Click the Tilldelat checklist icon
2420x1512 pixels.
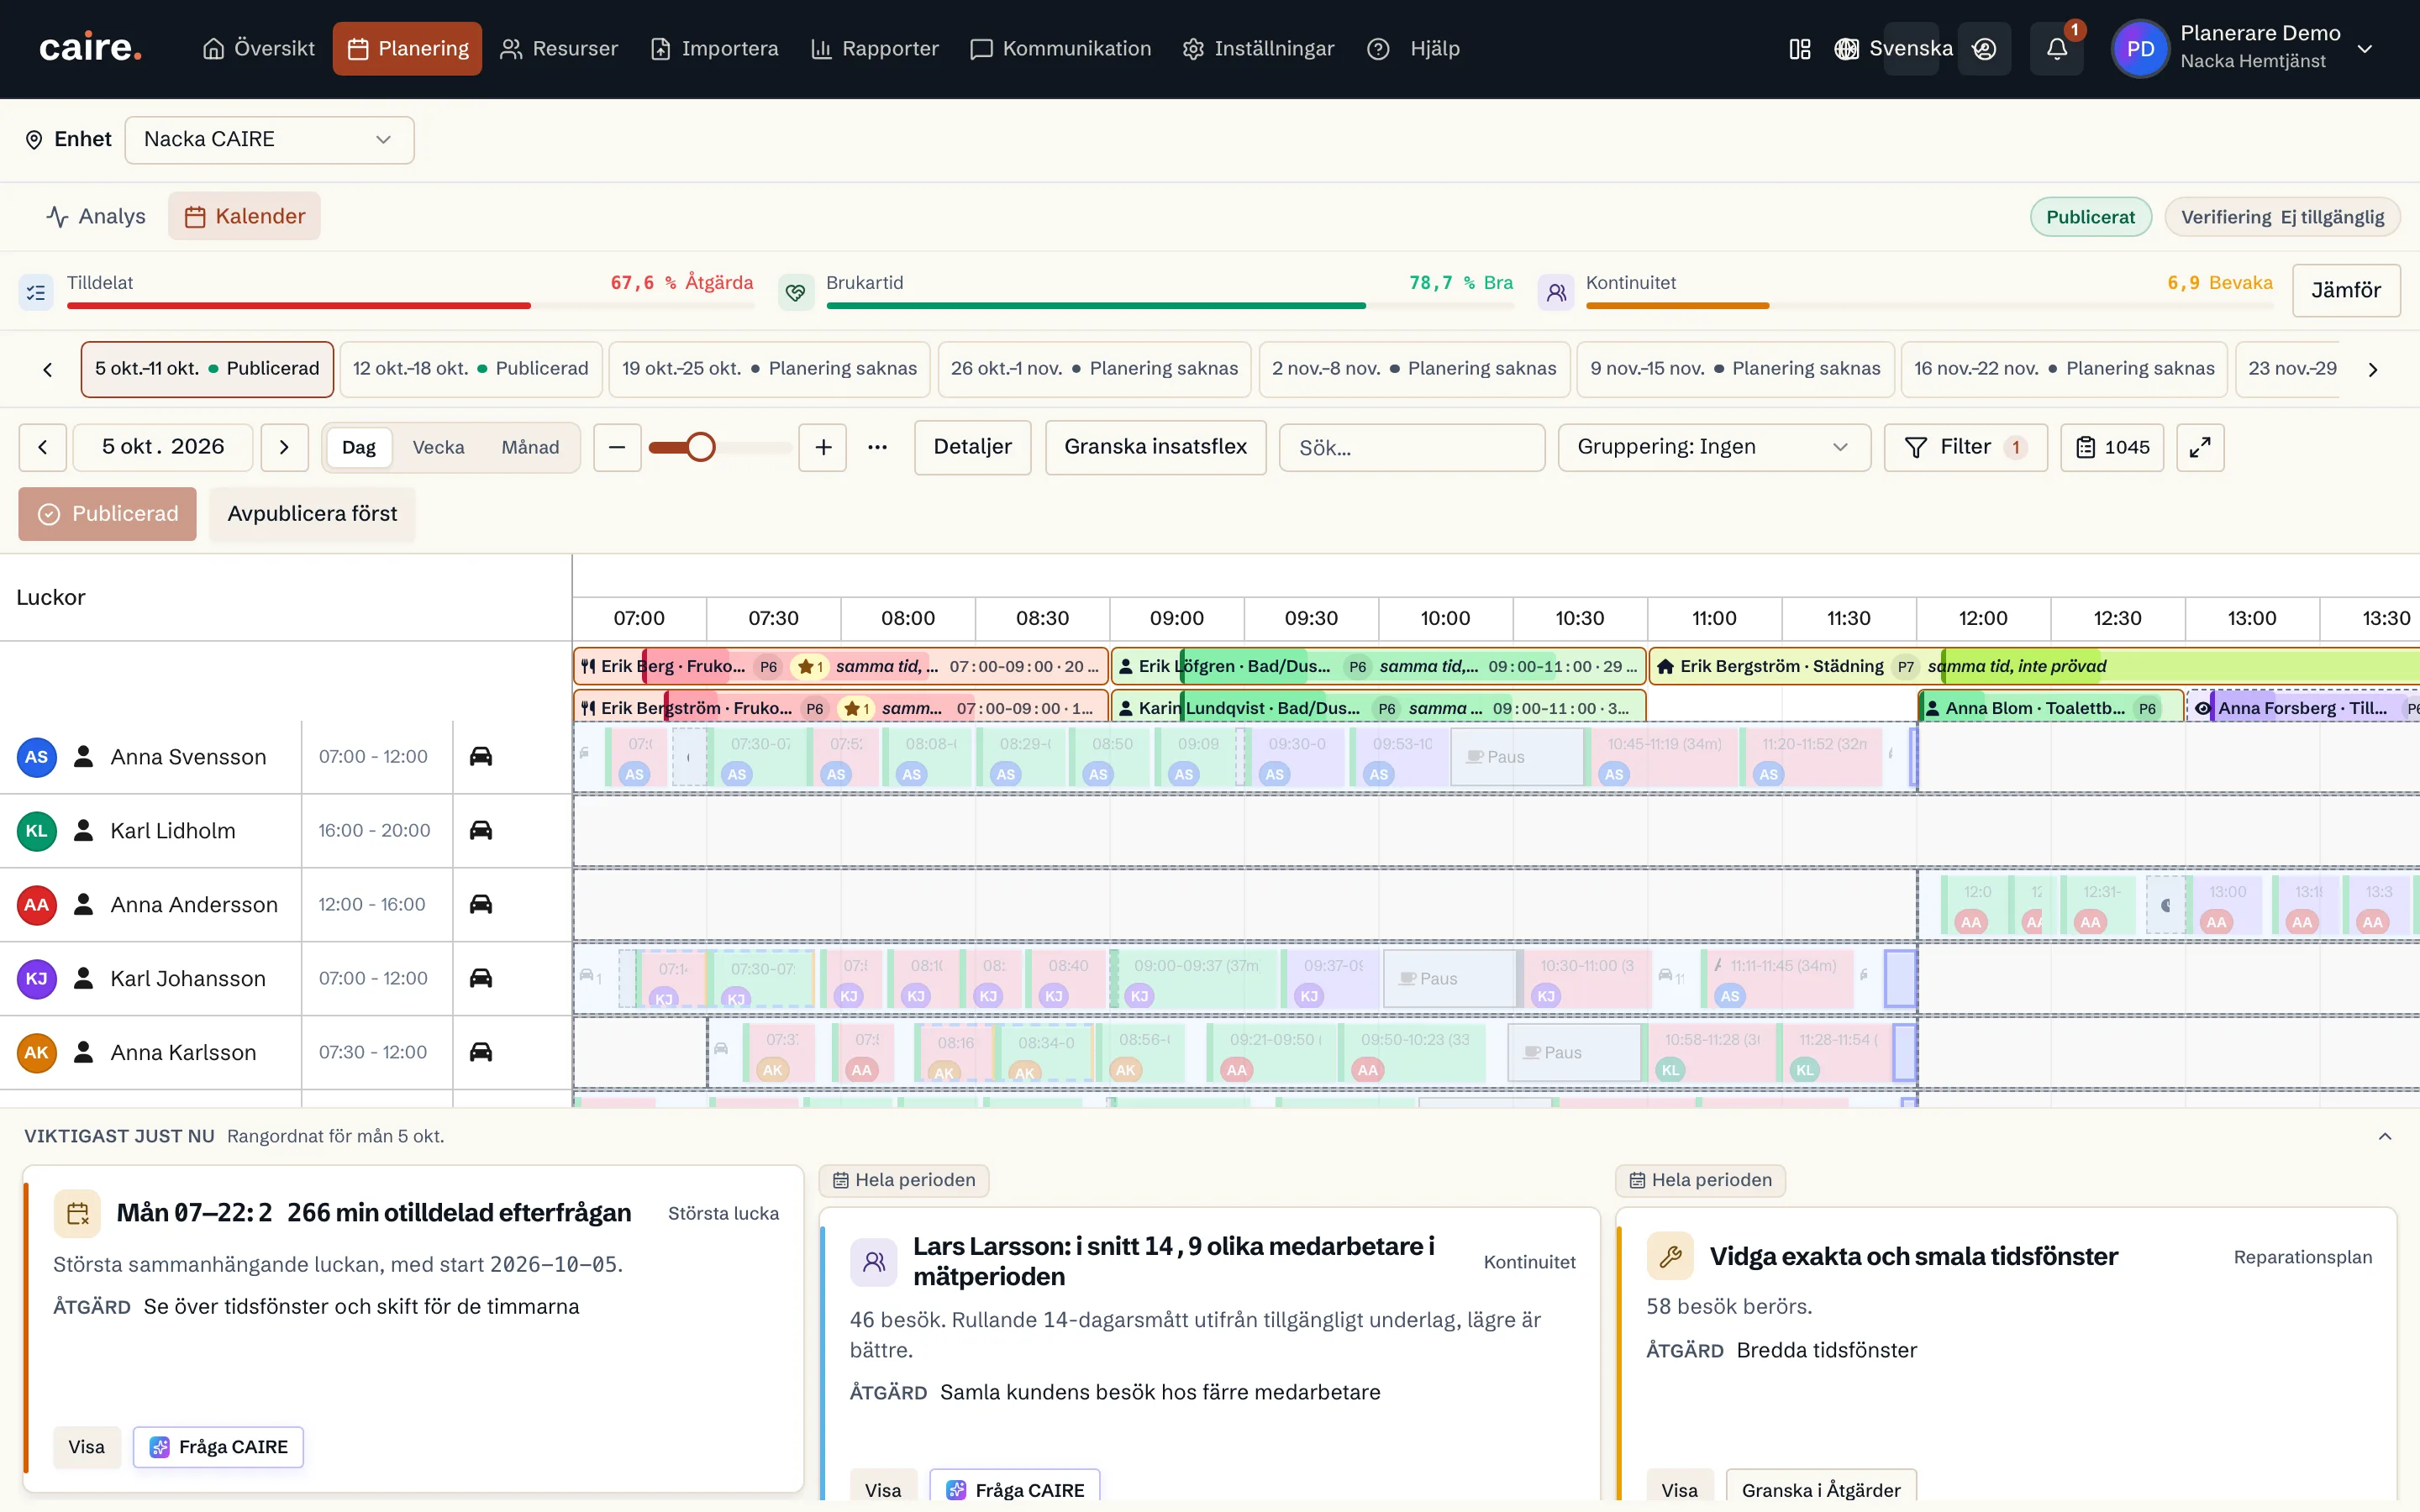tap(37, 292)
